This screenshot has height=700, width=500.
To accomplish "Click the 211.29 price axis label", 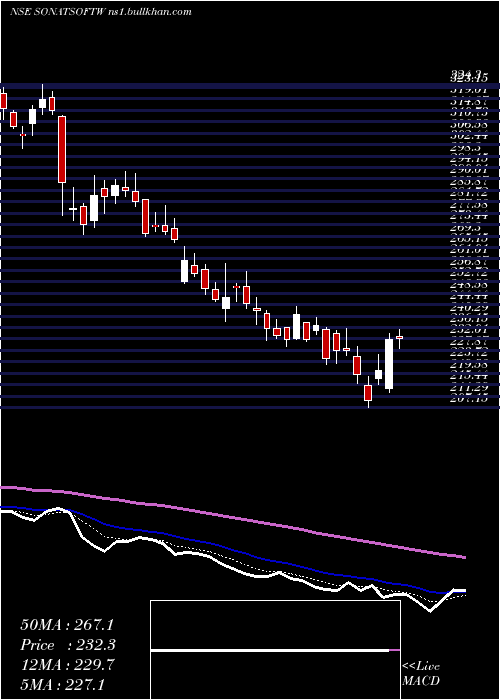I will pyautogui.click(x=468, y=389).
